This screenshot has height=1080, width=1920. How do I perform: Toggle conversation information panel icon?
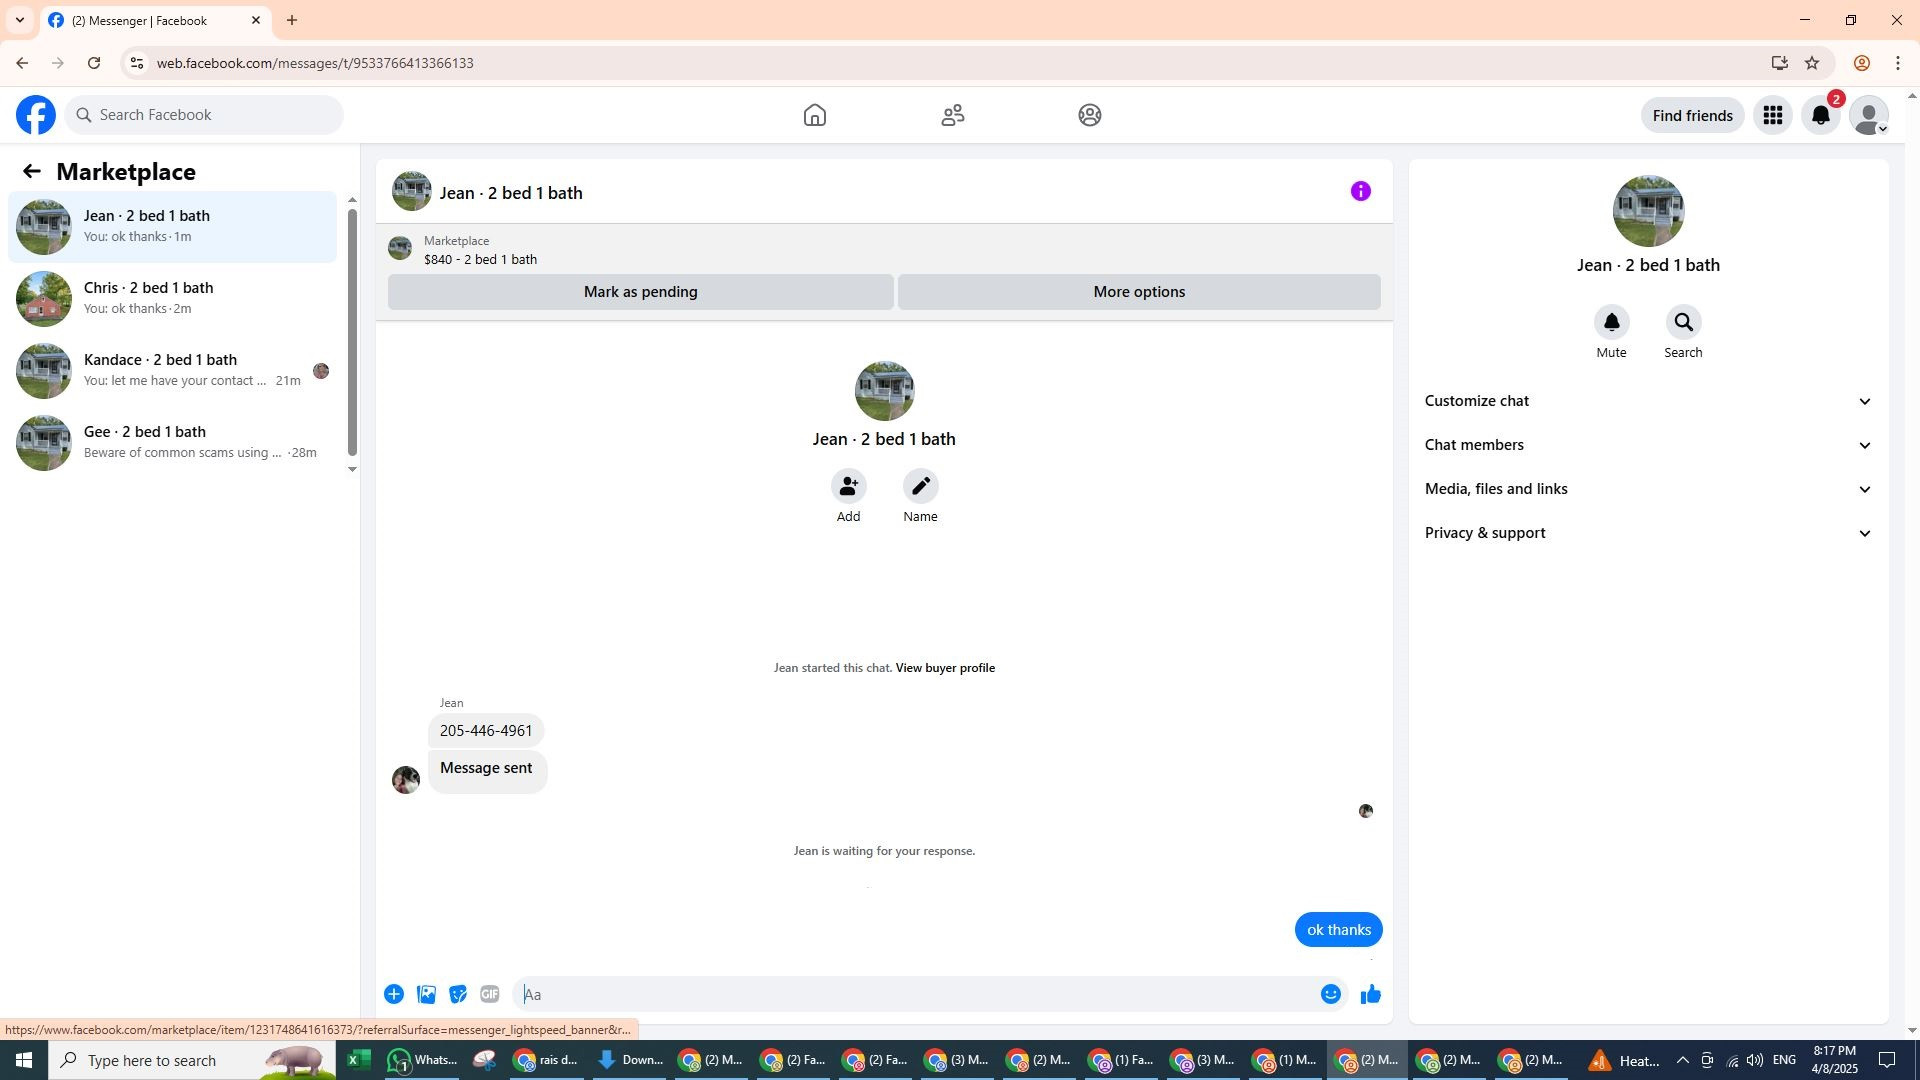pyautogui.click(x=1360, y=191)
